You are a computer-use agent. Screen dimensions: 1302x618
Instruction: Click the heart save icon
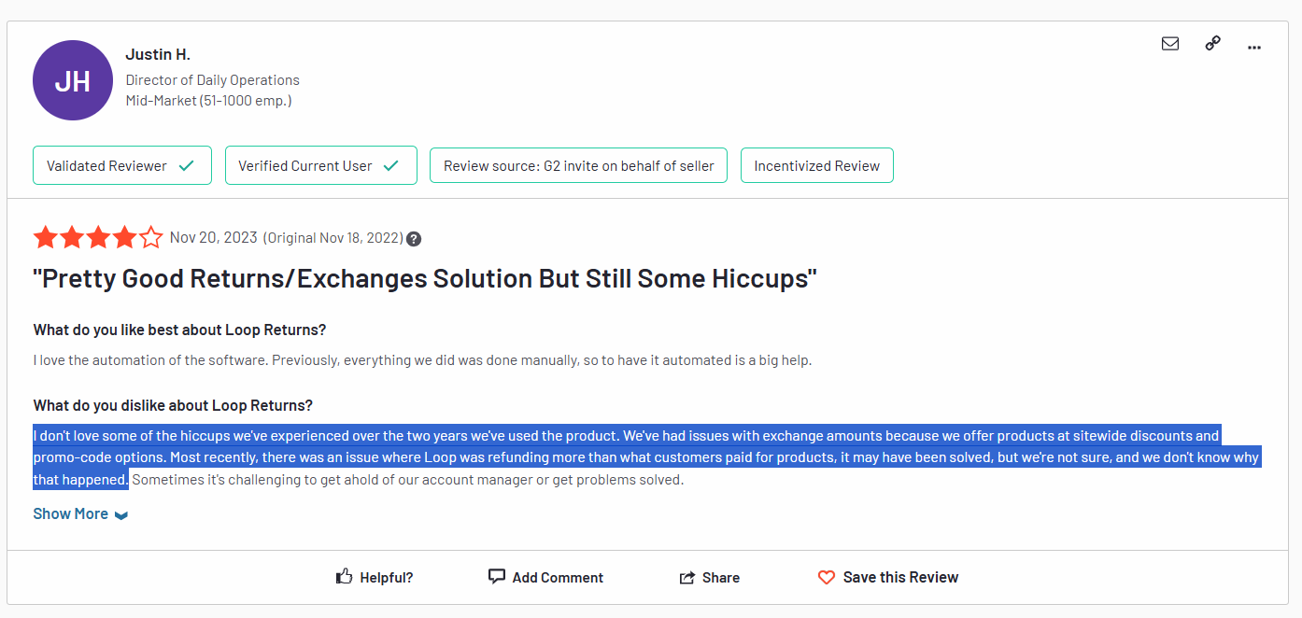[x=826, y=578]
